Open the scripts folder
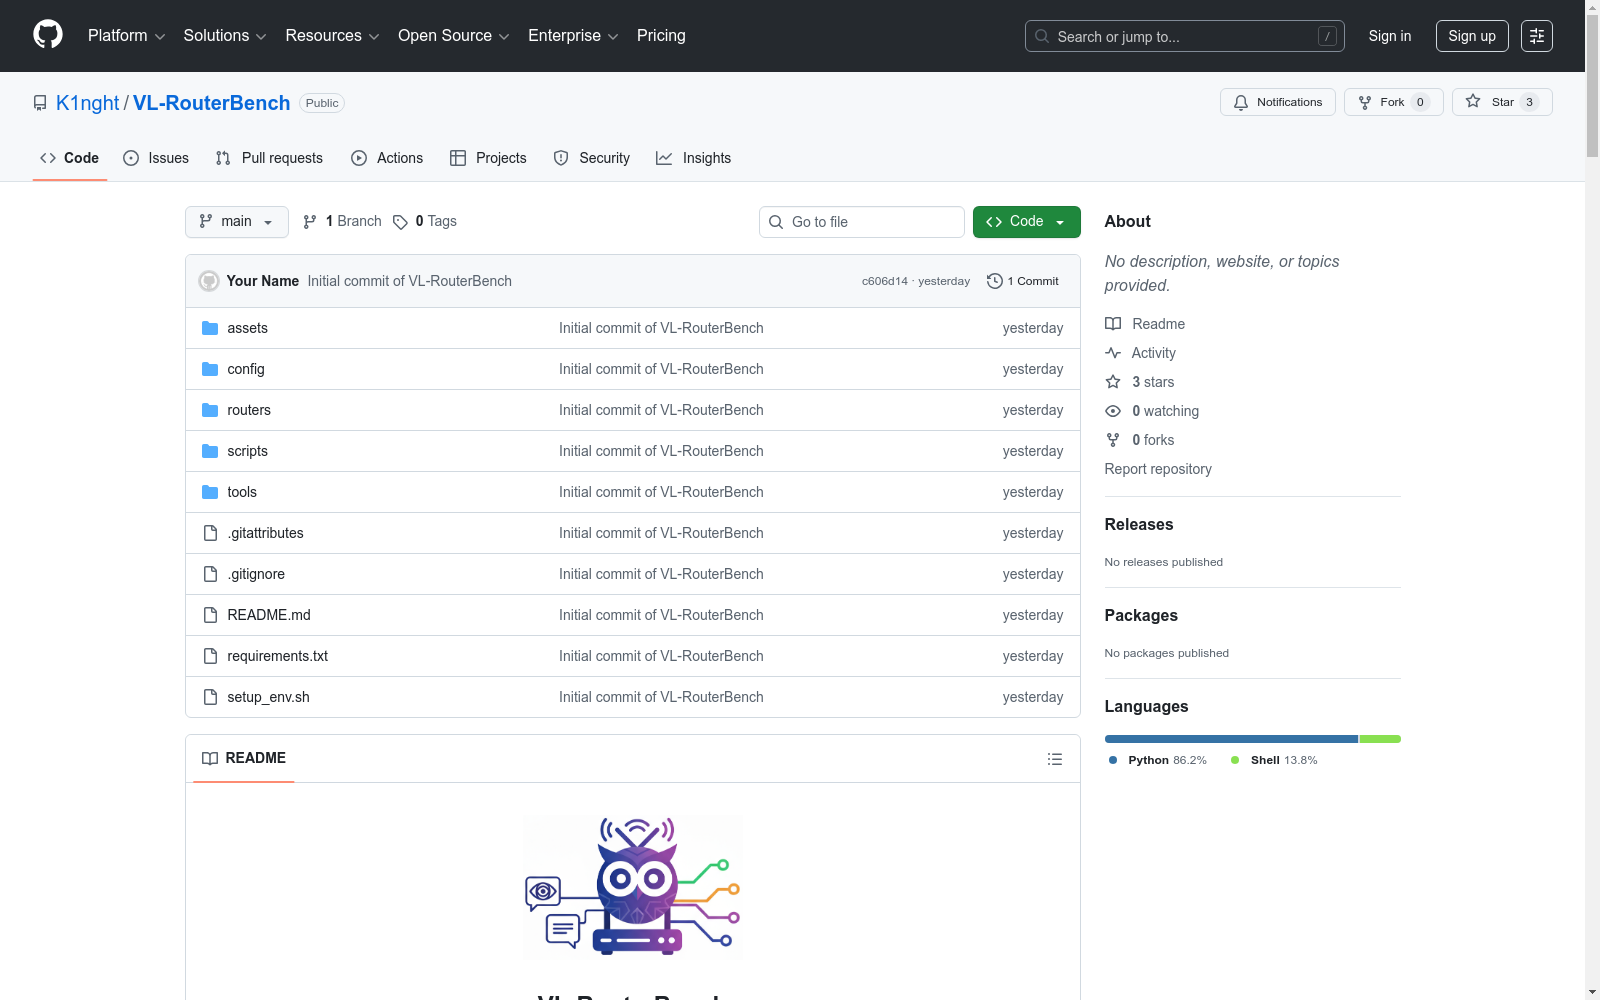 [247, 451]
